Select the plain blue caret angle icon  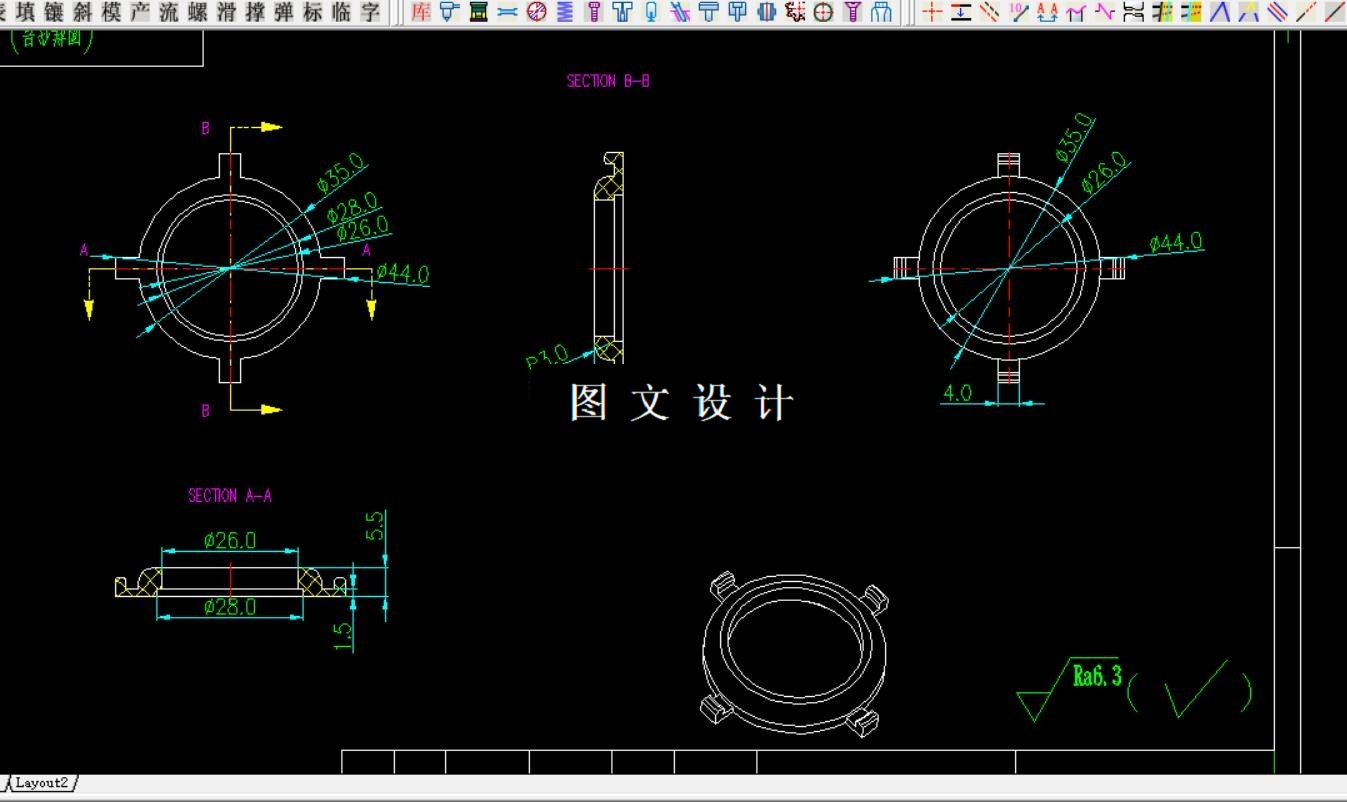click(1220, 12)
